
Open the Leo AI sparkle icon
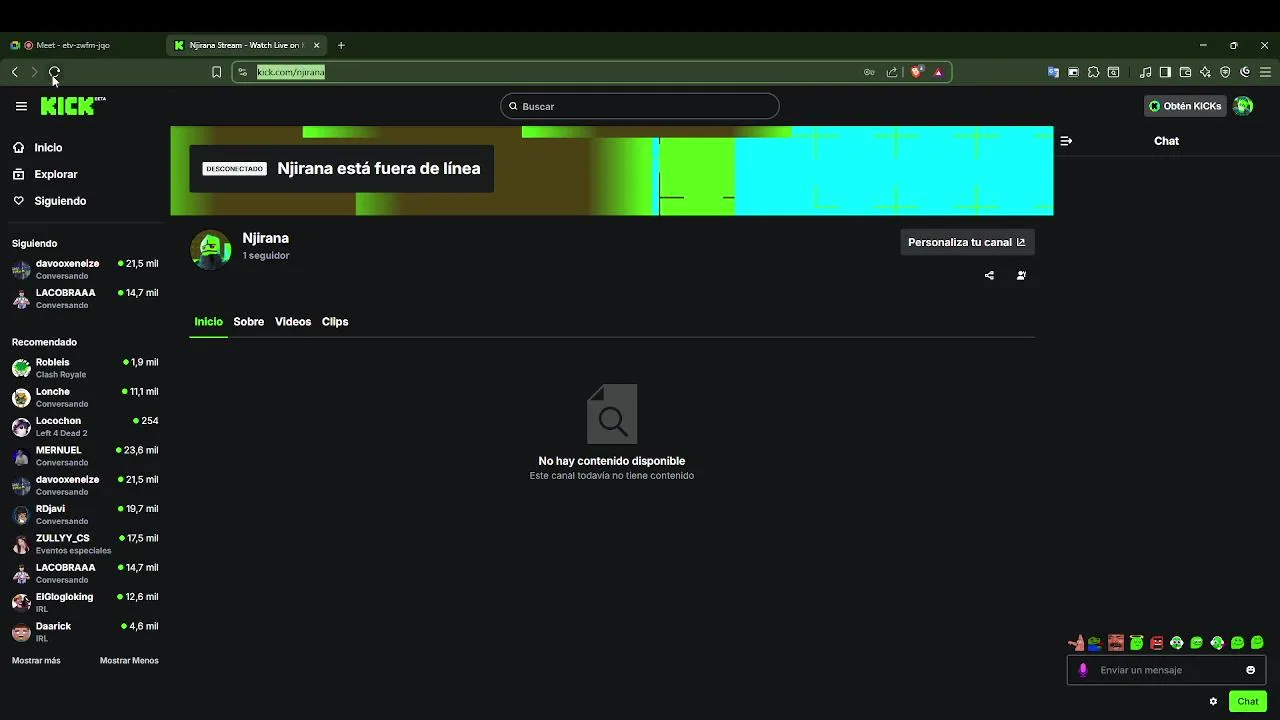point(1205,72)
